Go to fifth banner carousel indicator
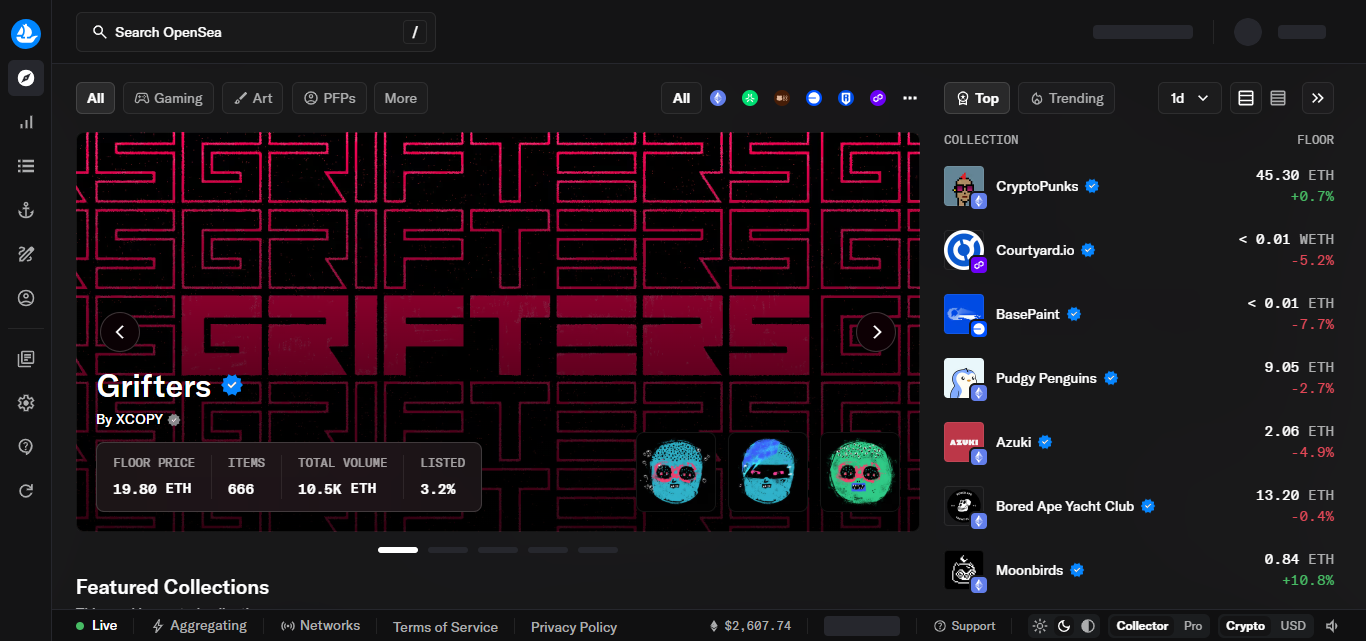This screenshot has height=641, width=1366. pyautogui.click(x=598, y=550)
